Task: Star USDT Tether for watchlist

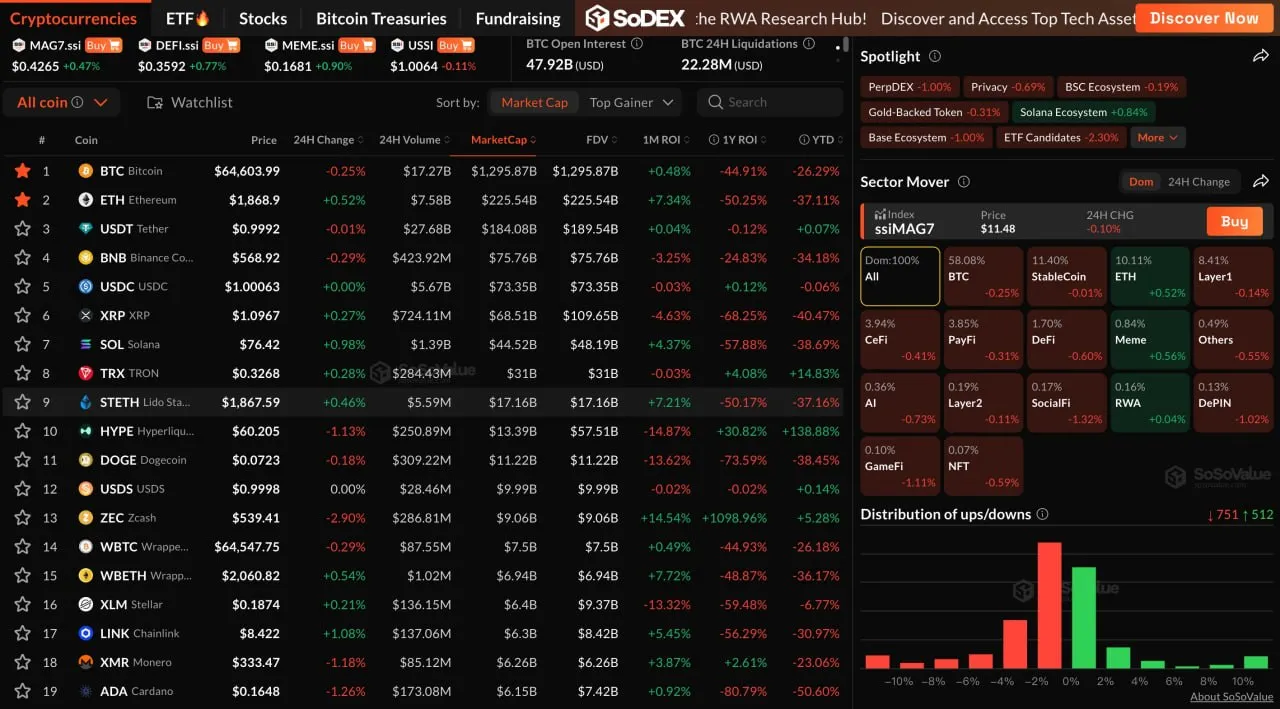Action: coord(22,229)
